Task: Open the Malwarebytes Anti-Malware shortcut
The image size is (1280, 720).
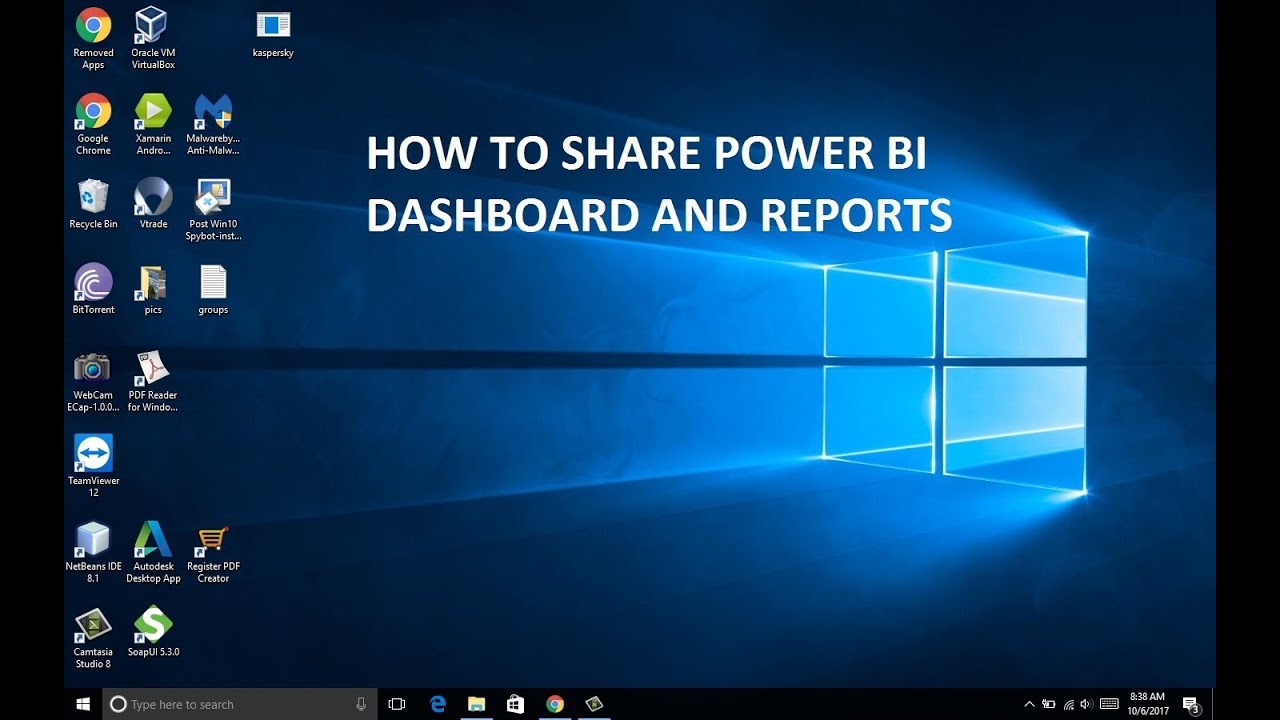Action: [213, 124]
